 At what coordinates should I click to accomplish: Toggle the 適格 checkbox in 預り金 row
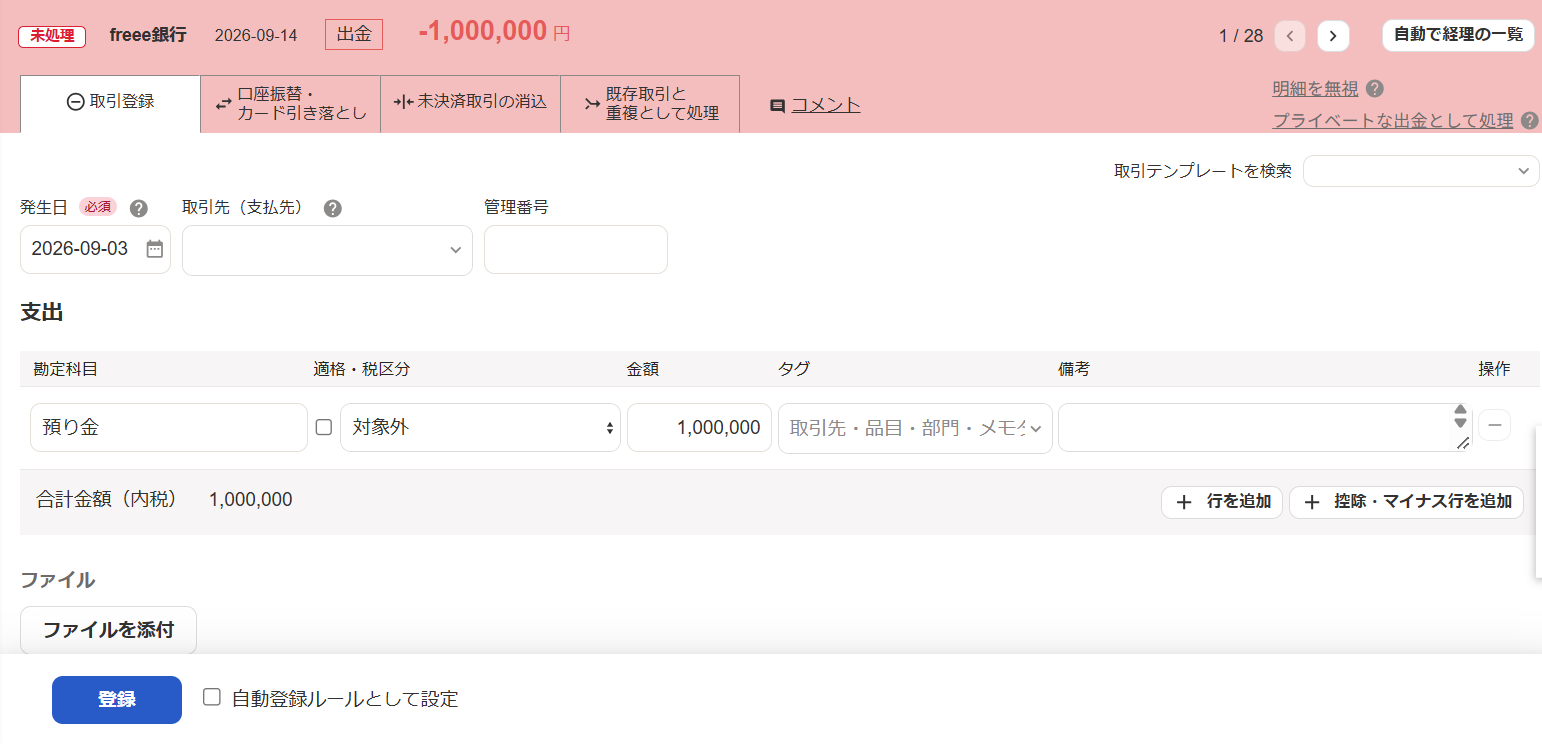(x=324, y=427)
